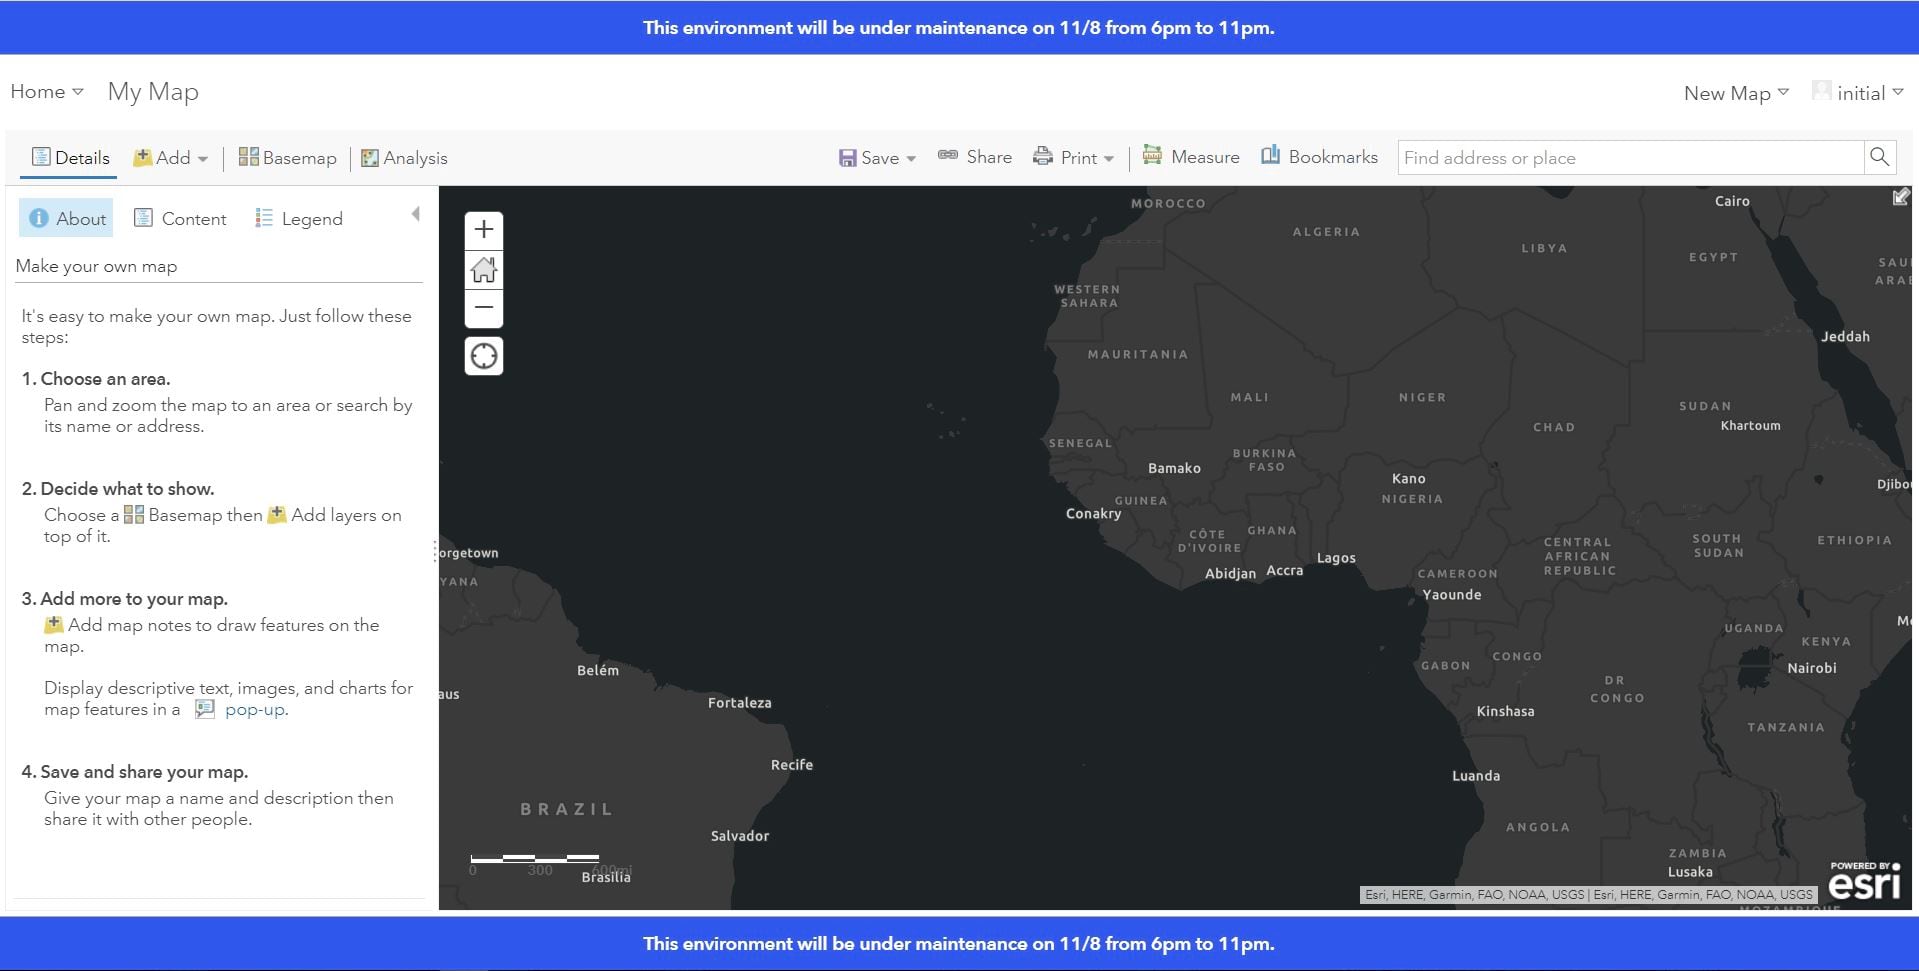
Task: Open the Save dropdown menu
Action: [876, 157]
